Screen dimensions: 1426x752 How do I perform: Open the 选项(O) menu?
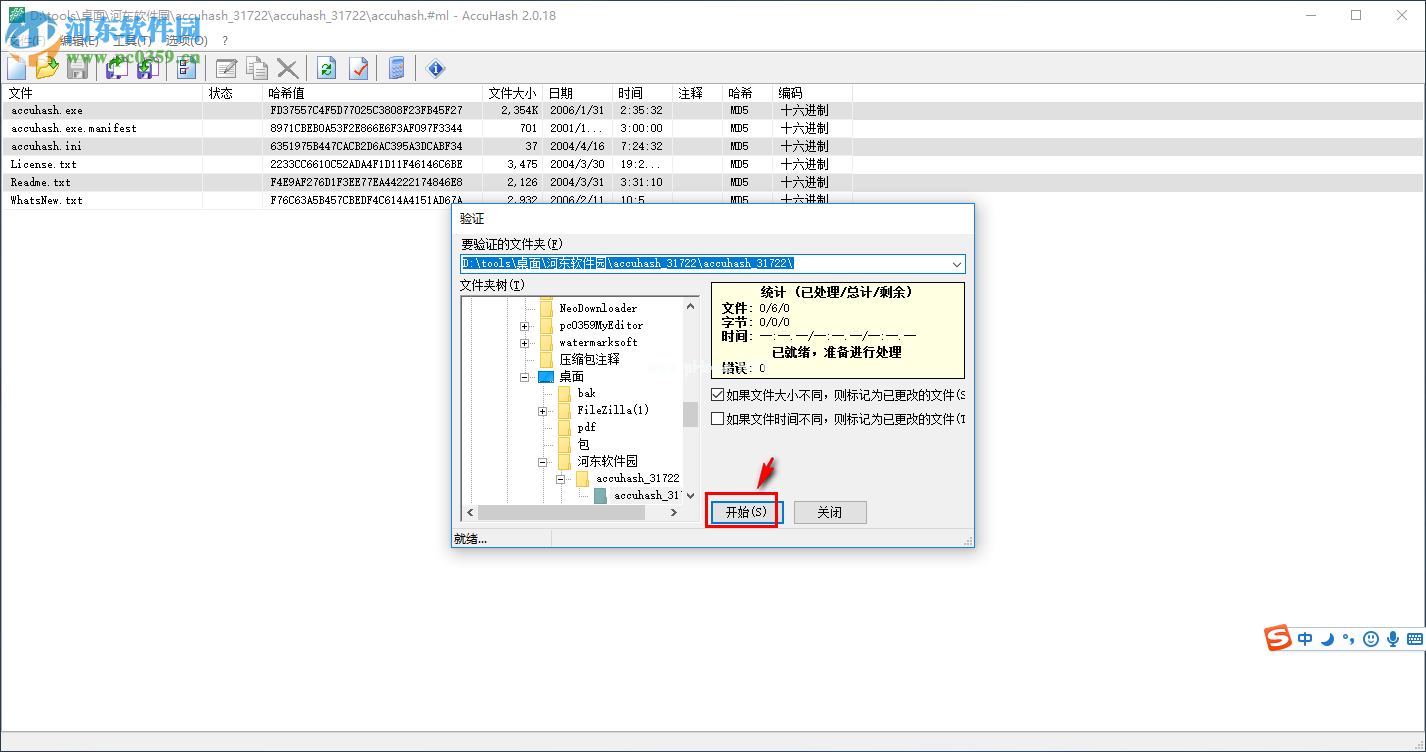click(187, 41)
